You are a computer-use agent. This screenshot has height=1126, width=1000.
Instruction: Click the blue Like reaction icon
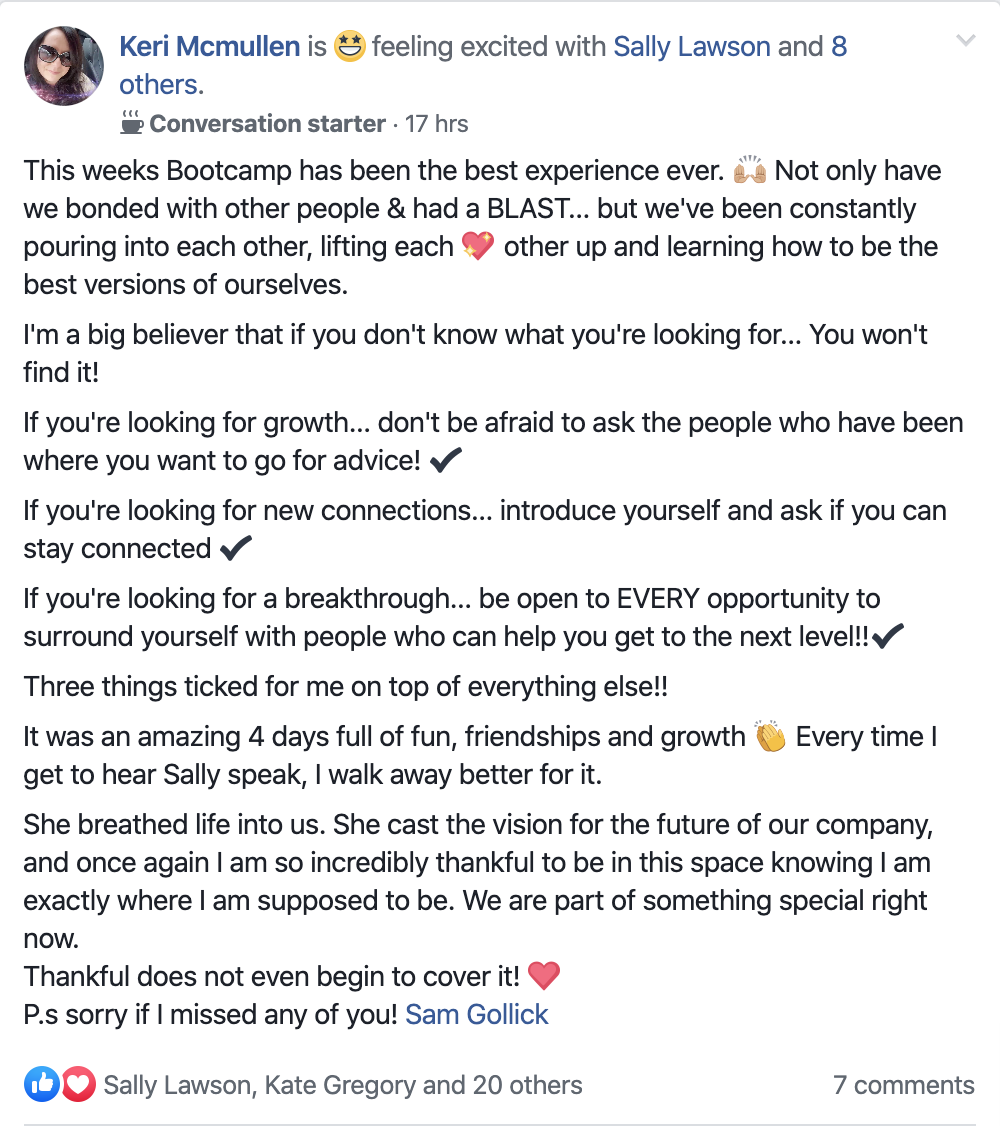[42, 1084]
